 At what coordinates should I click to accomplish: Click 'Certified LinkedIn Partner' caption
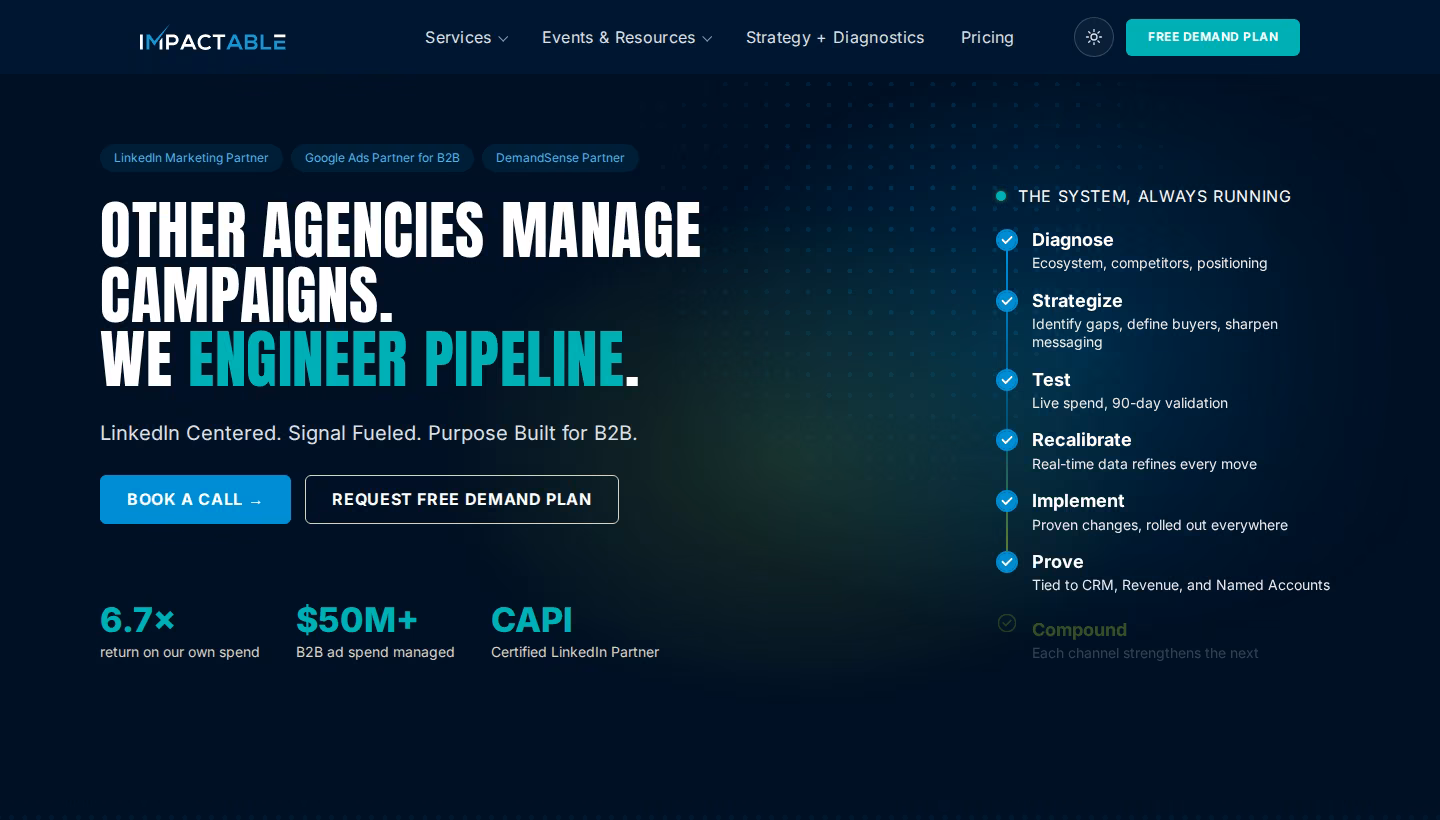tap(575, 652)
